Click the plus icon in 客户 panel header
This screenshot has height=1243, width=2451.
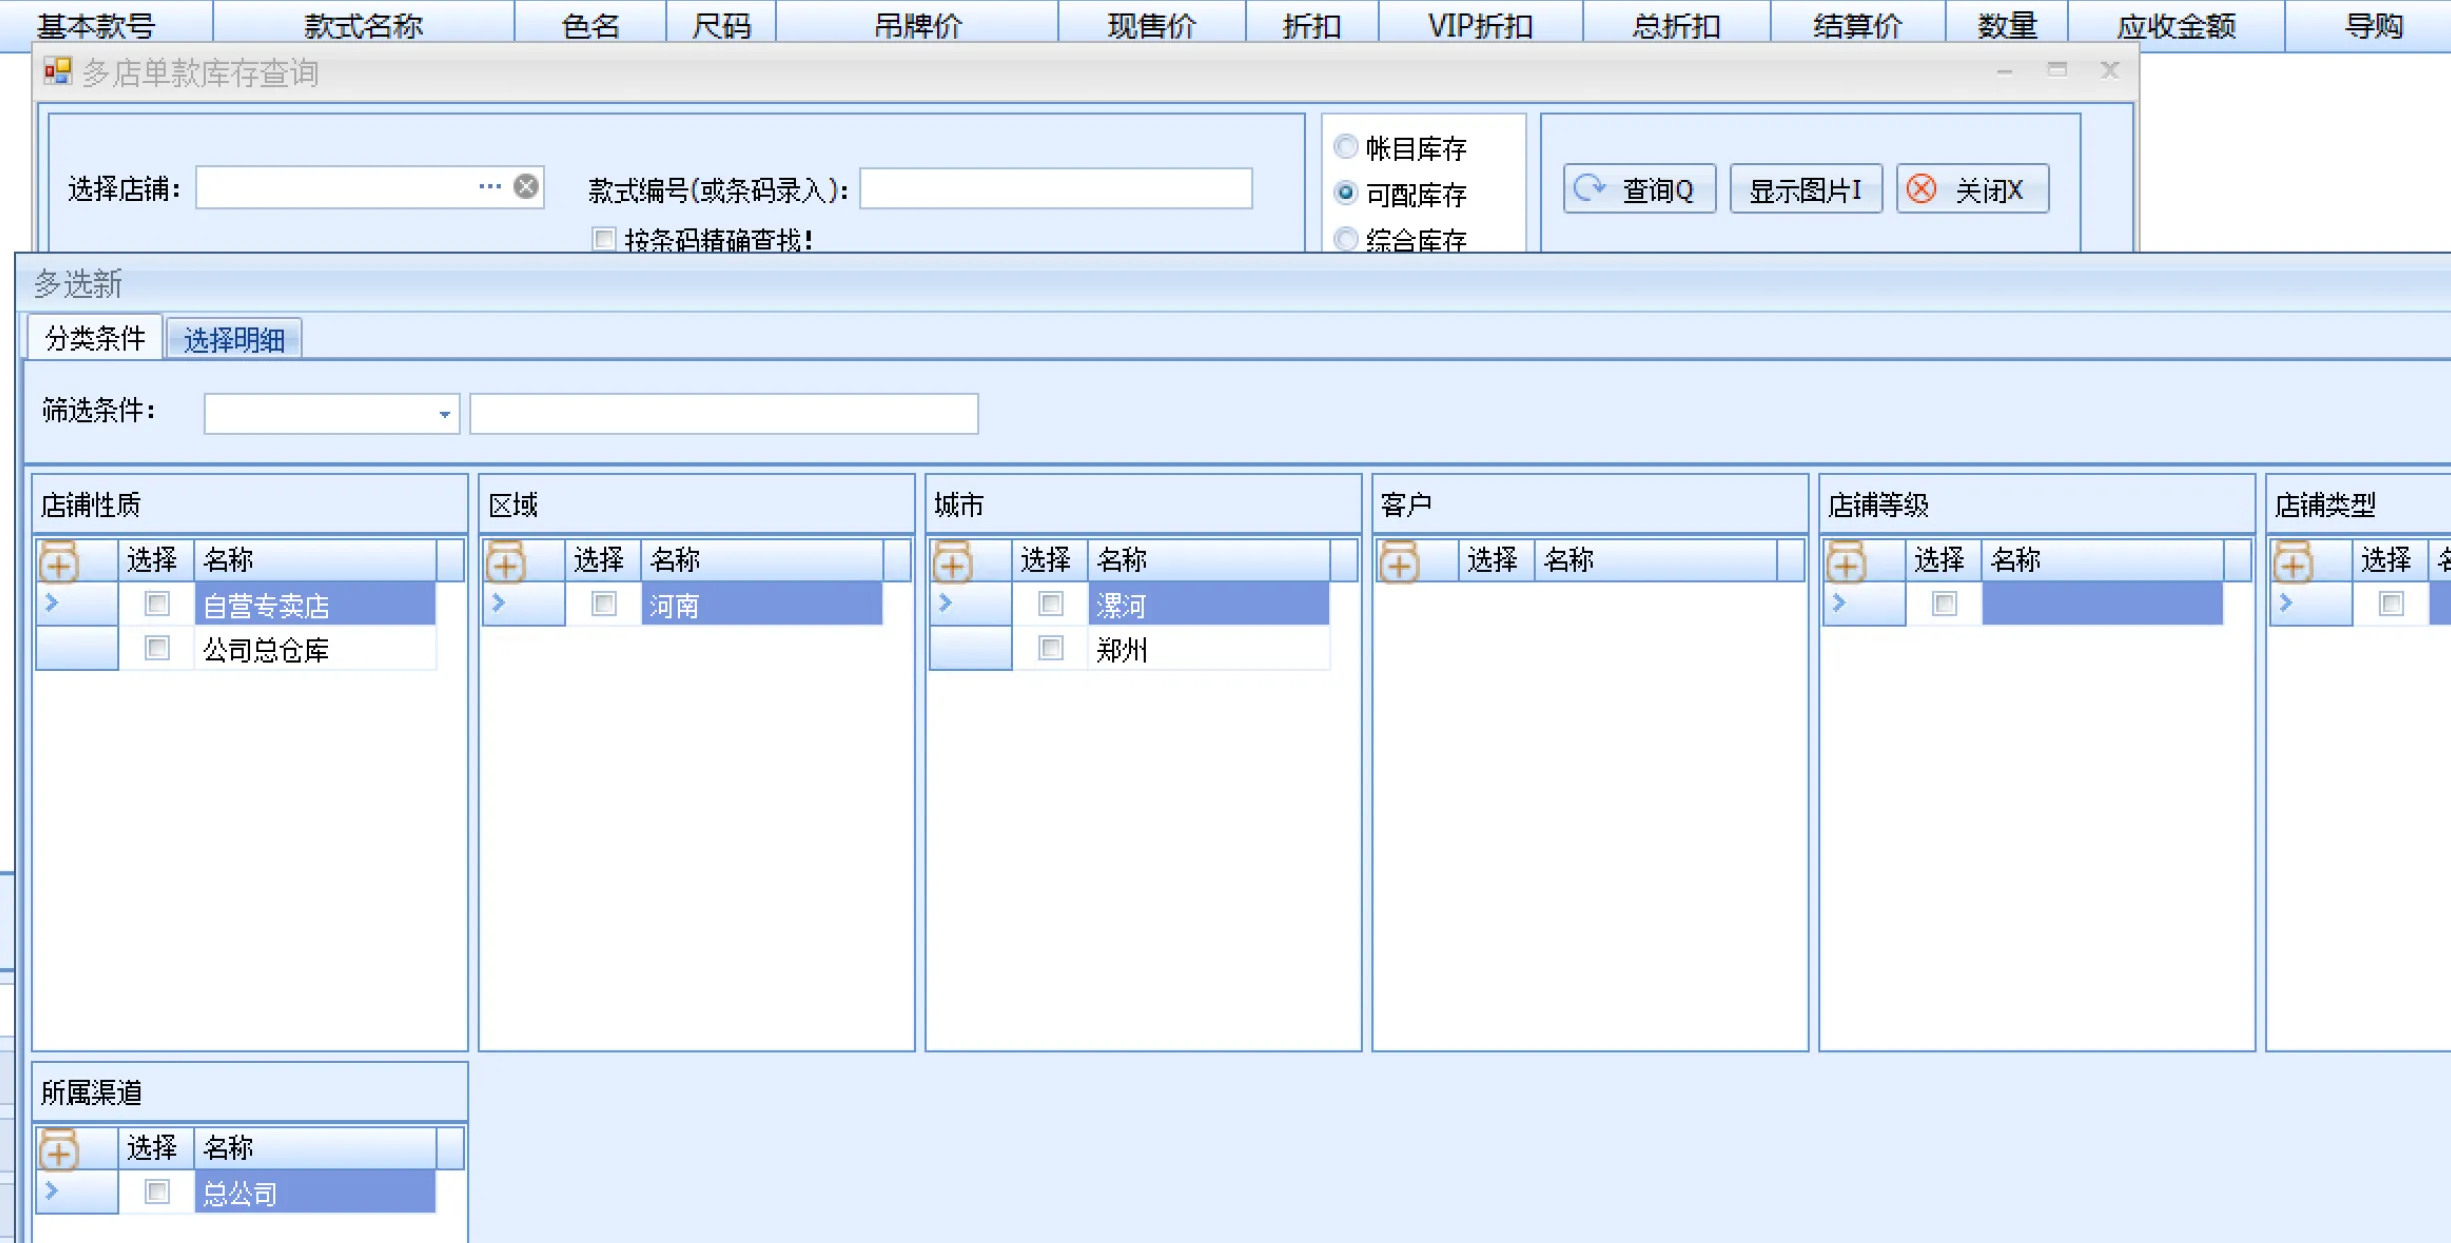tap(1399, 563)
